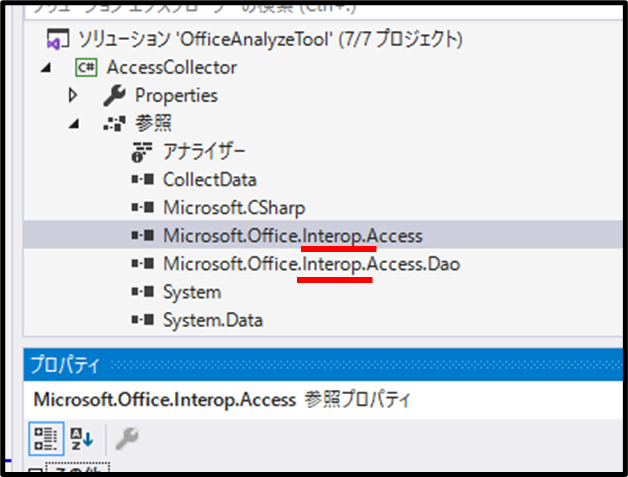Expand the Properties folder arrow
The image size is (628, 477).
tap(73, 96)
